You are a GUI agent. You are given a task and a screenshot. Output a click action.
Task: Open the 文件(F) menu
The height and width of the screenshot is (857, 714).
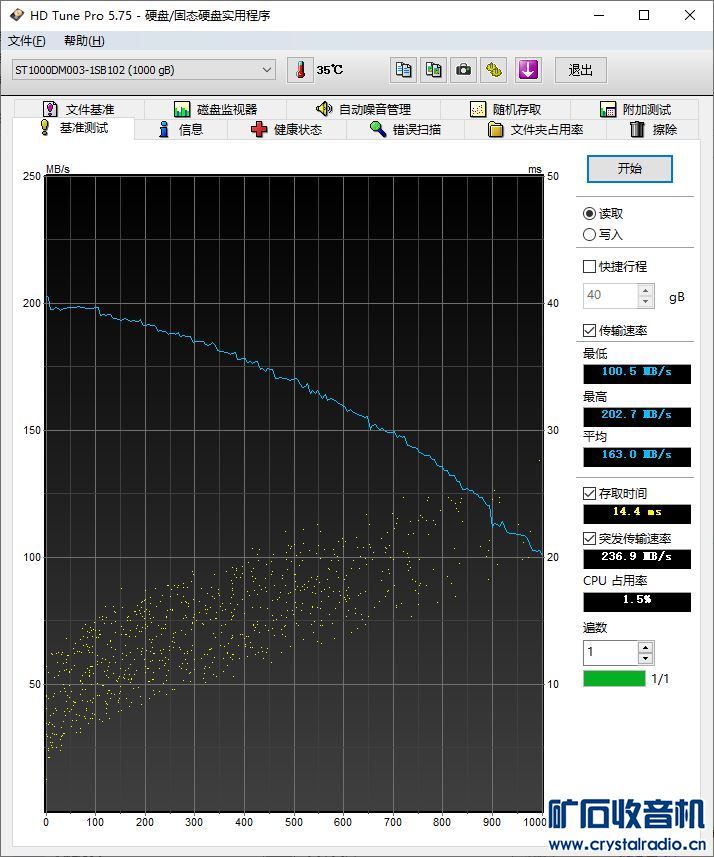[x=27, y=41]
